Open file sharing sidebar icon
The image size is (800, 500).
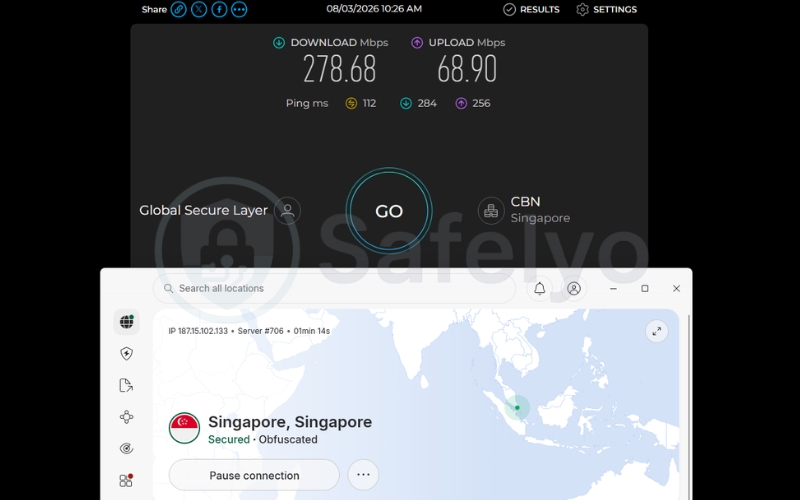(x=126, y=385)
